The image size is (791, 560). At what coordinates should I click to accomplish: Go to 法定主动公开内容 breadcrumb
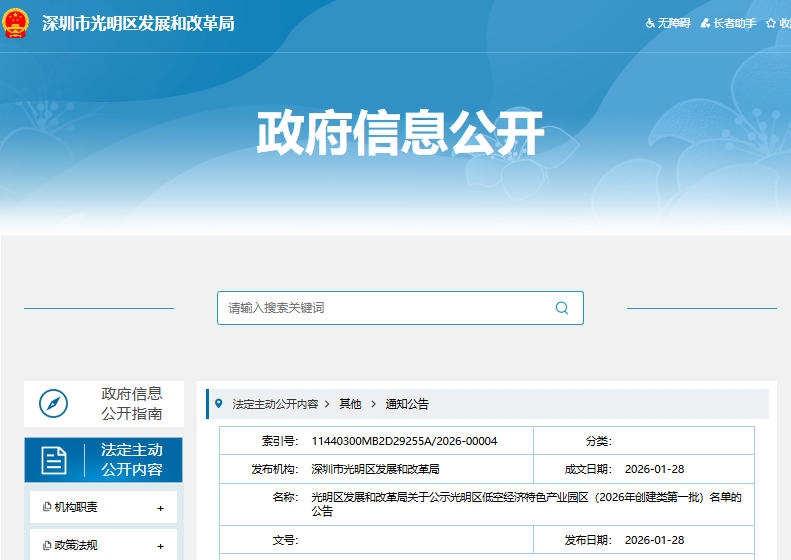[x=275, y=404]
